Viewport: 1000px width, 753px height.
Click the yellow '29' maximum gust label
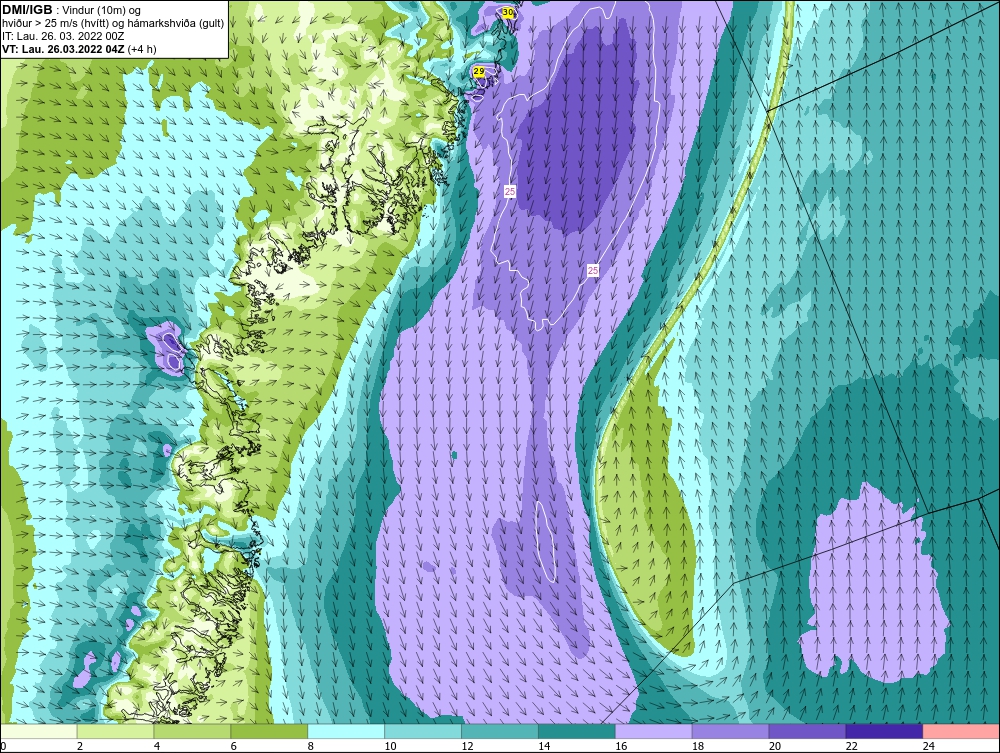pos(479,72)
